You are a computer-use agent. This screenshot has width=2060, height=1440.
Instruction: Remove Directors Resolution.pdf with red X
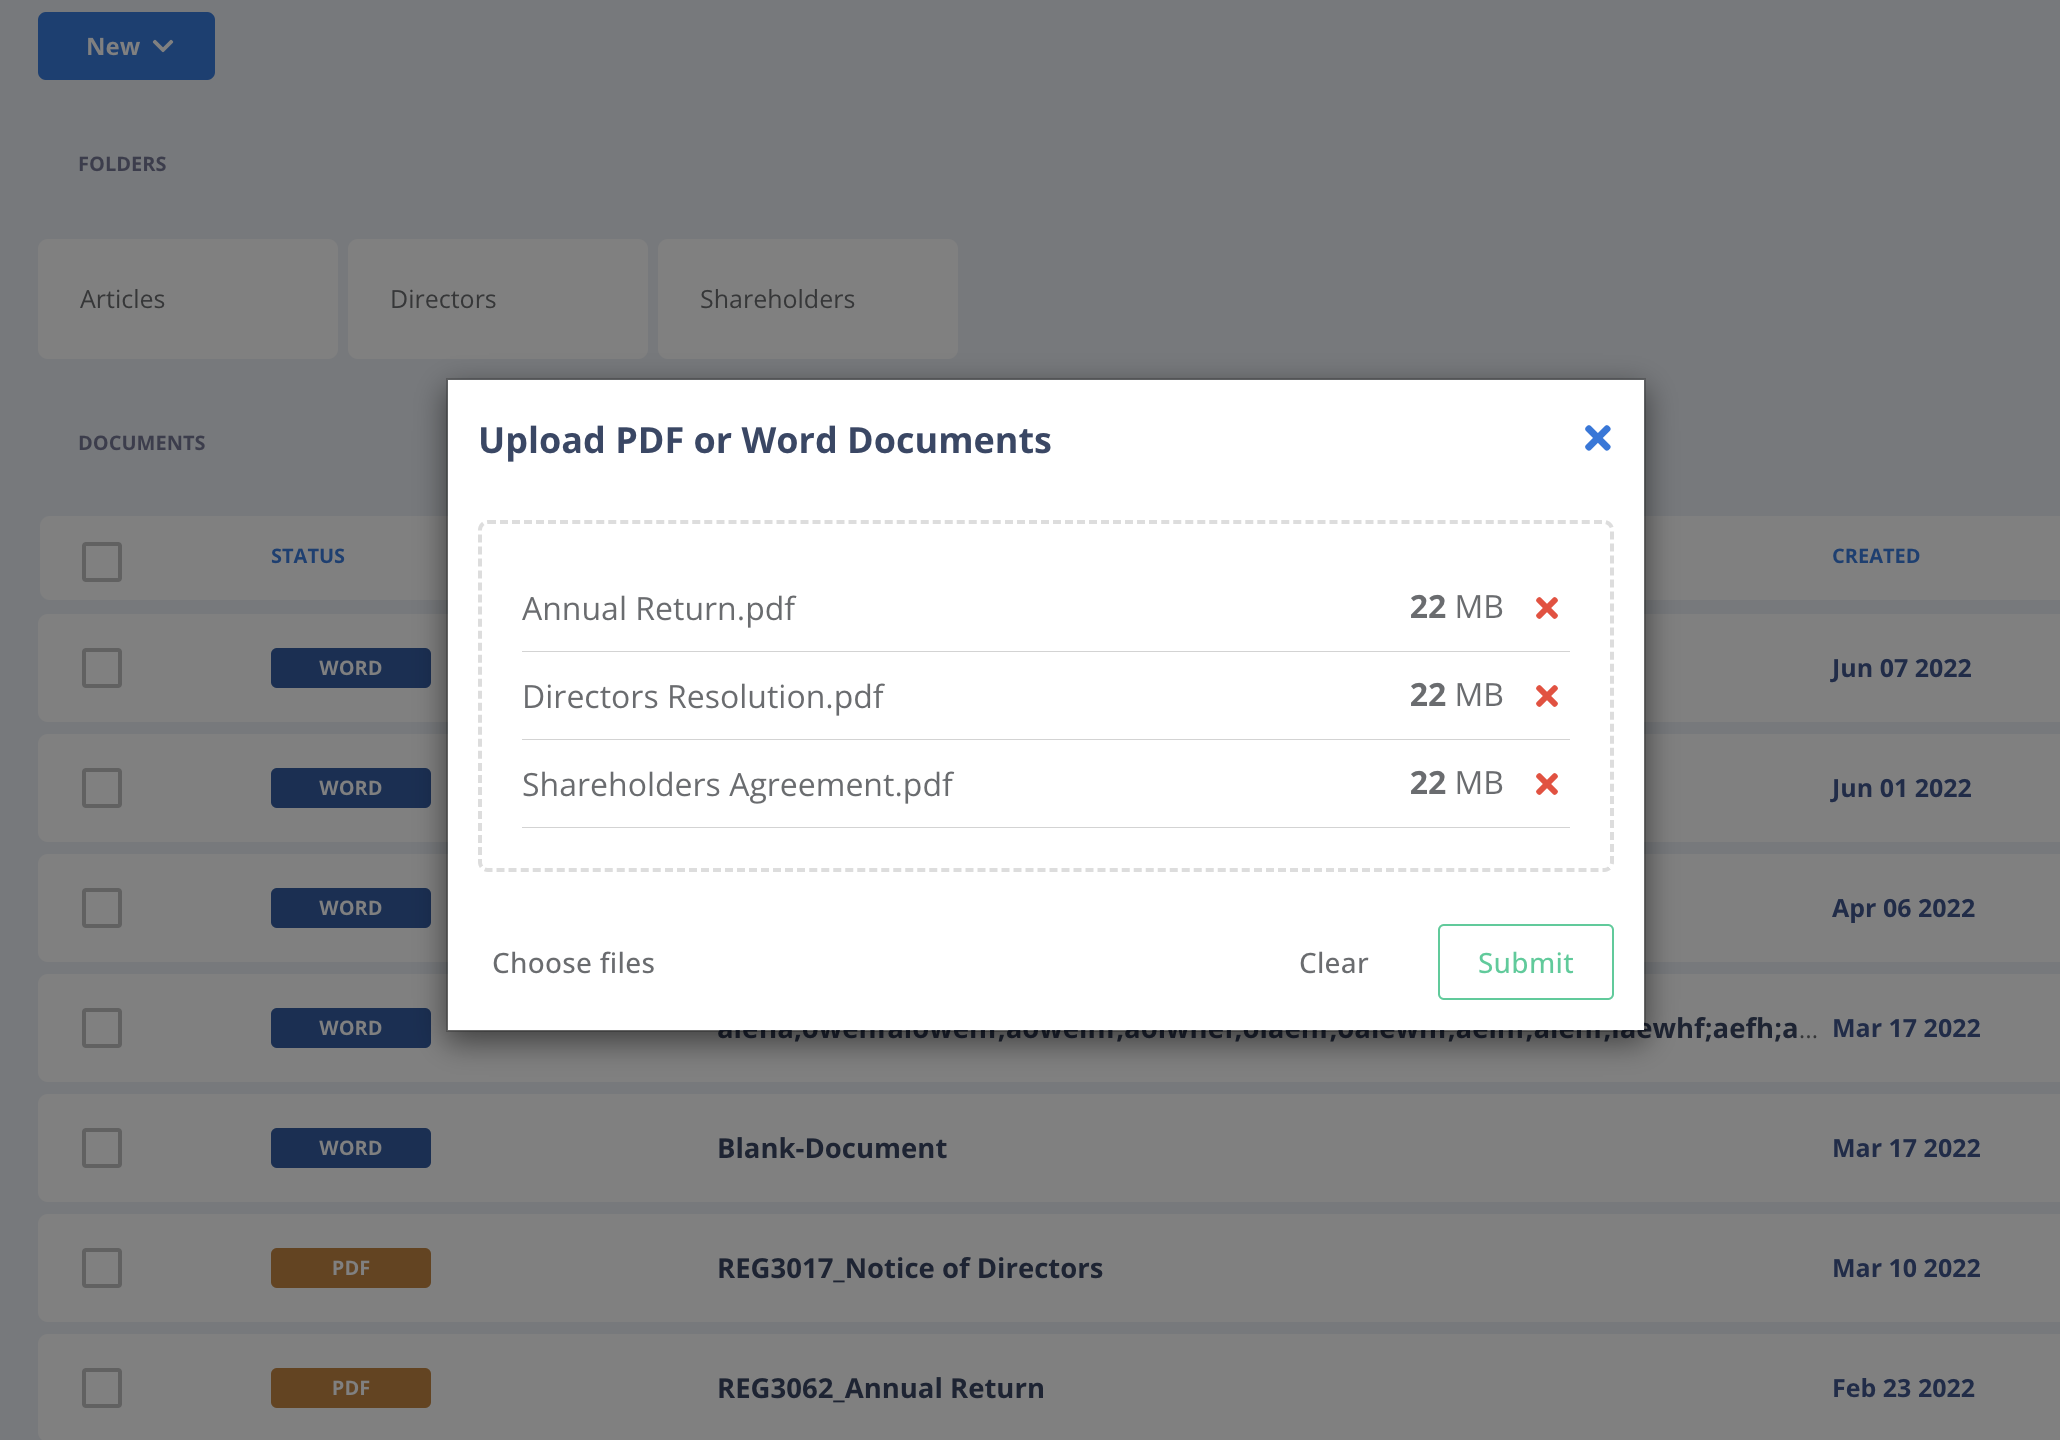[1546, 696]
